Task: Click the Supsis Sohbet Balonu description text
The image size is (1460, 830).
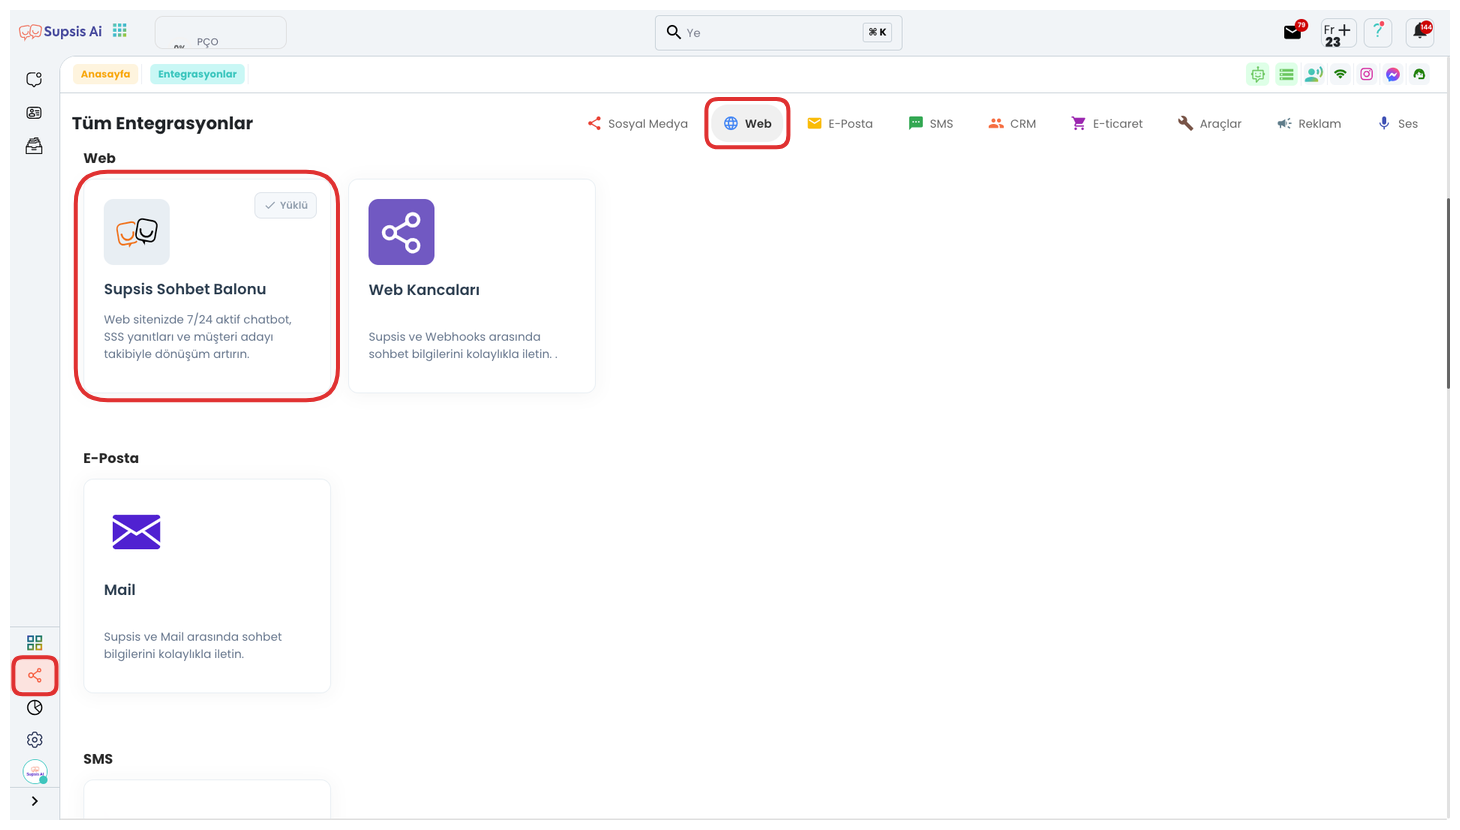Action: point(198,337)
